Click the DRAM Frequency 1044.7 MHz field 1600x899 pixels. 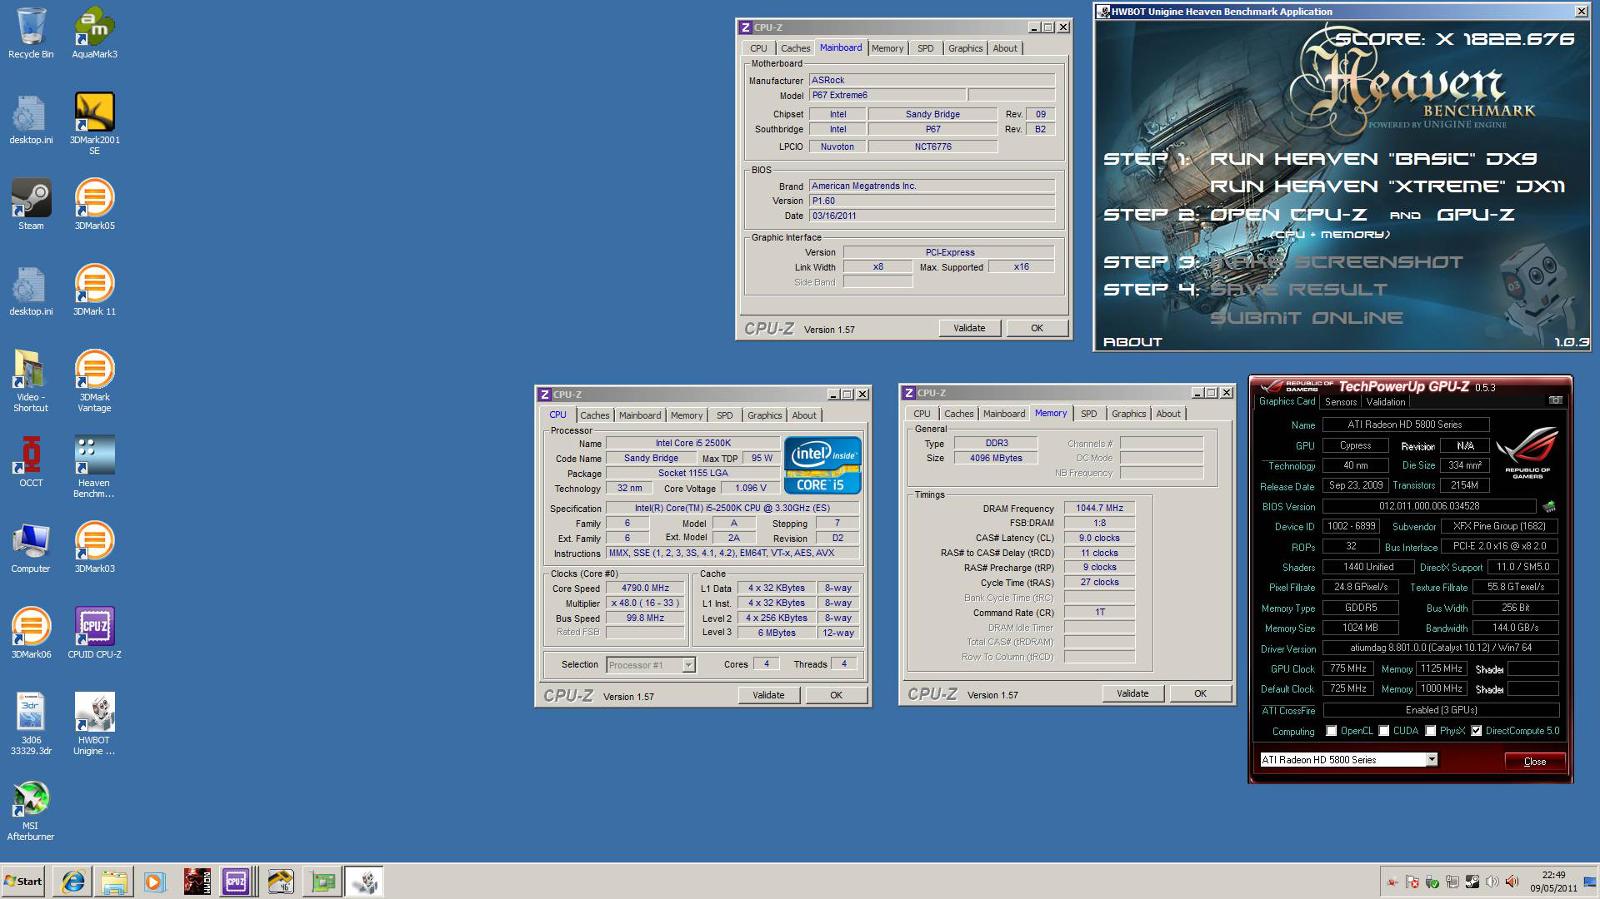pos(1099,508)
